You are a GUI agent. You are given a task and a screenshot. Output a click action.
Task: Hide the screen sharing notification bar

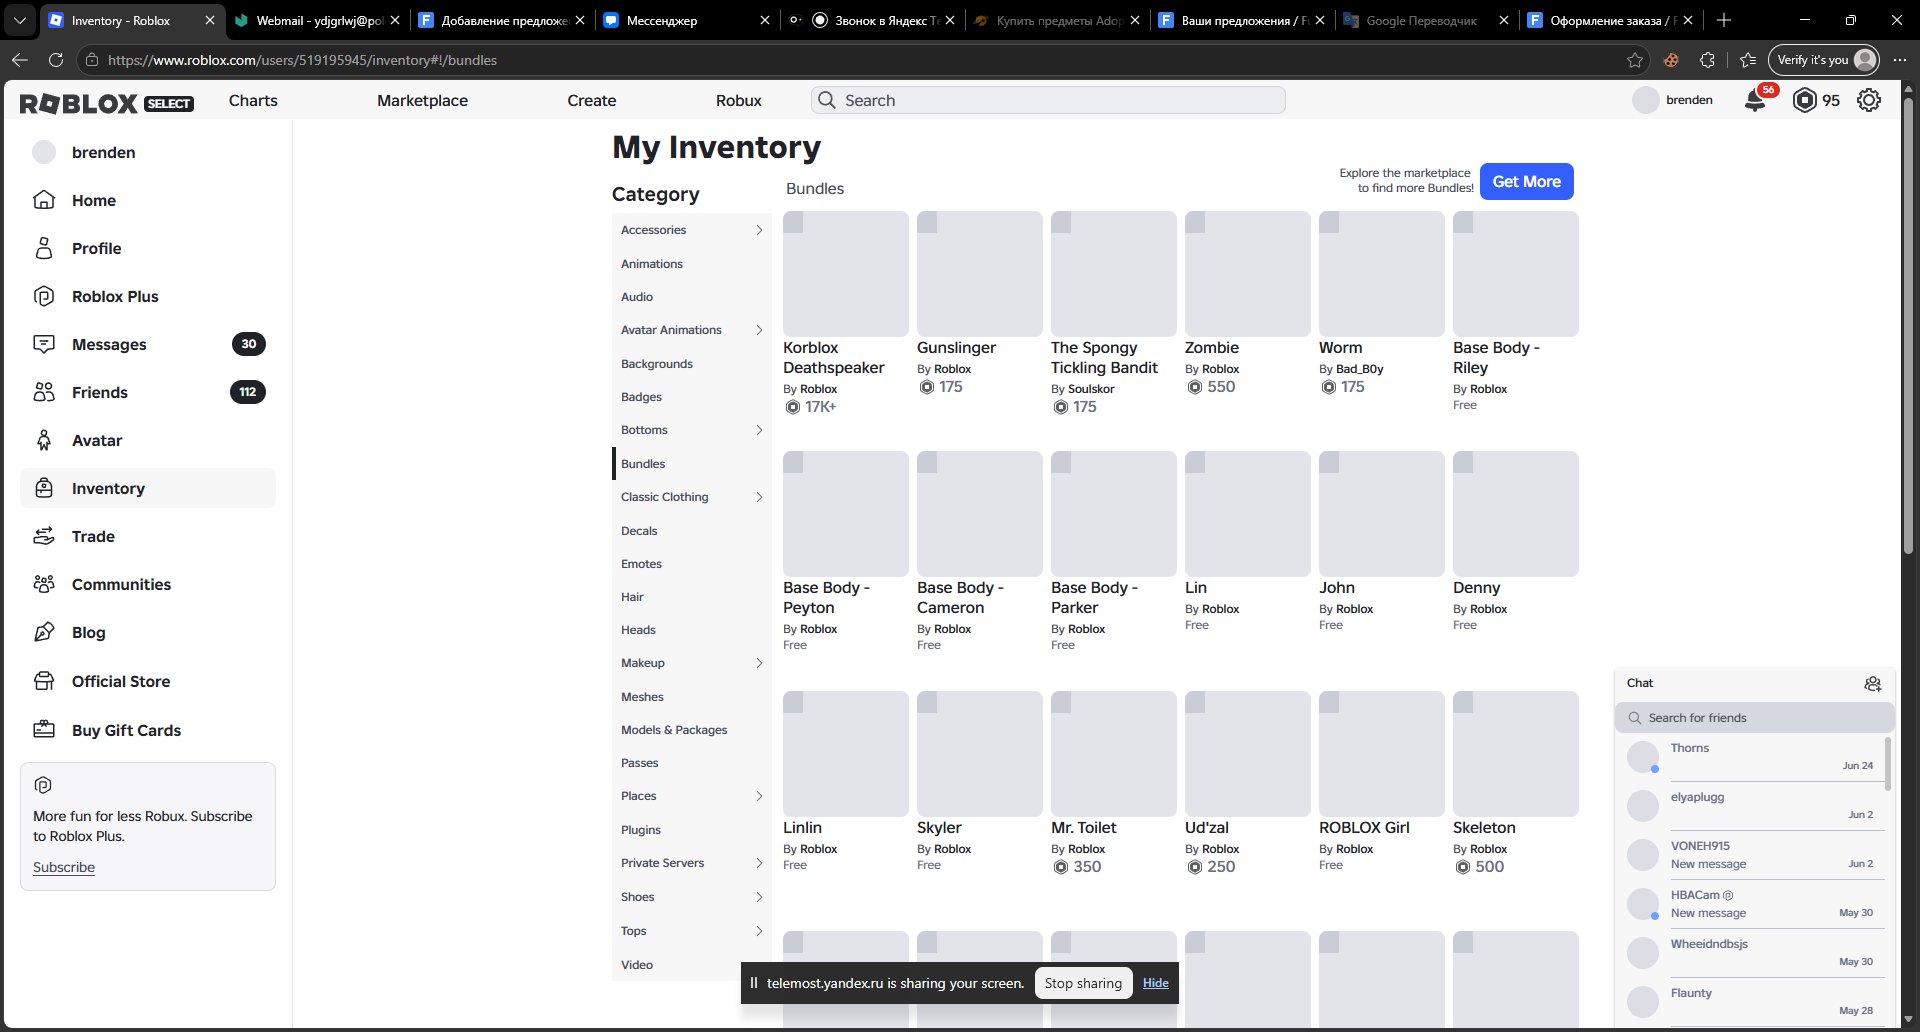point(1156,983)
